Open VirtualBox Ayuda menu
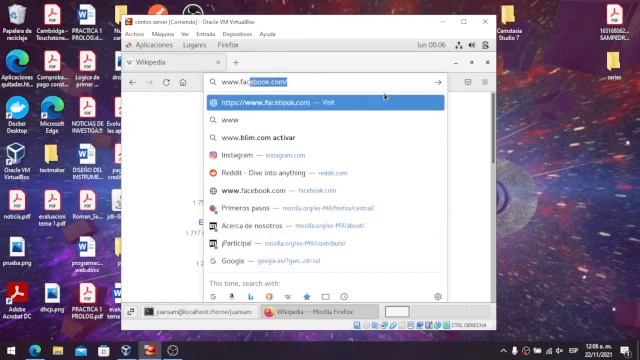This screenshot has height=360, width=640. pos(267,34)
